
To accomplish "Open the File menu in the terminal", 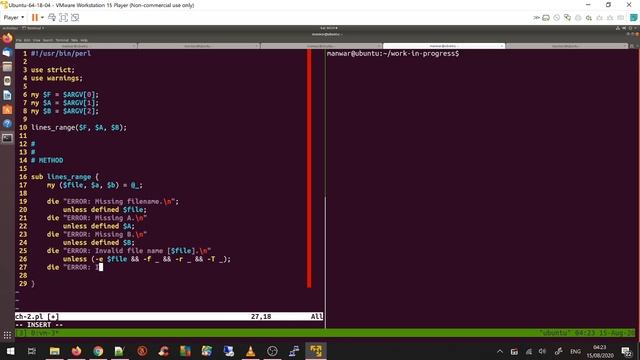I will (x=19, y=40).
